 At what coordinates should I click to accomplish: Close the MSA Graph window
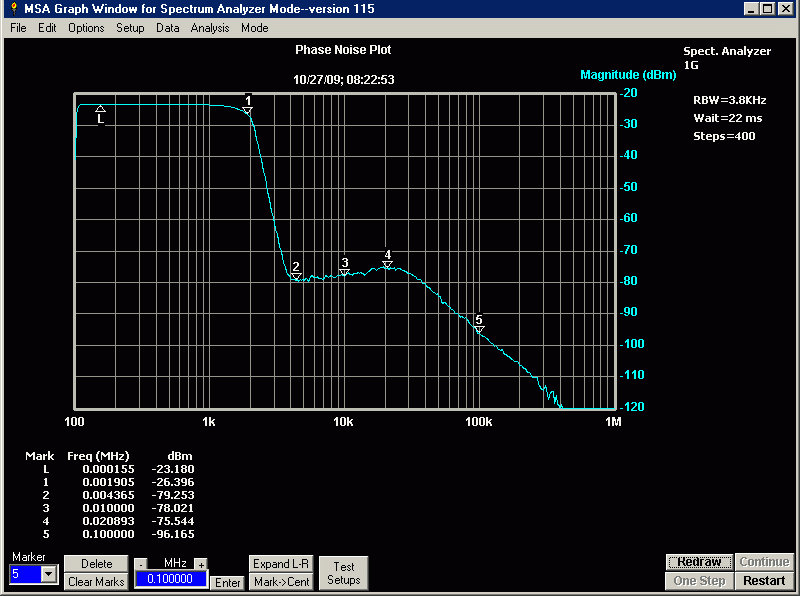(785, 9)
